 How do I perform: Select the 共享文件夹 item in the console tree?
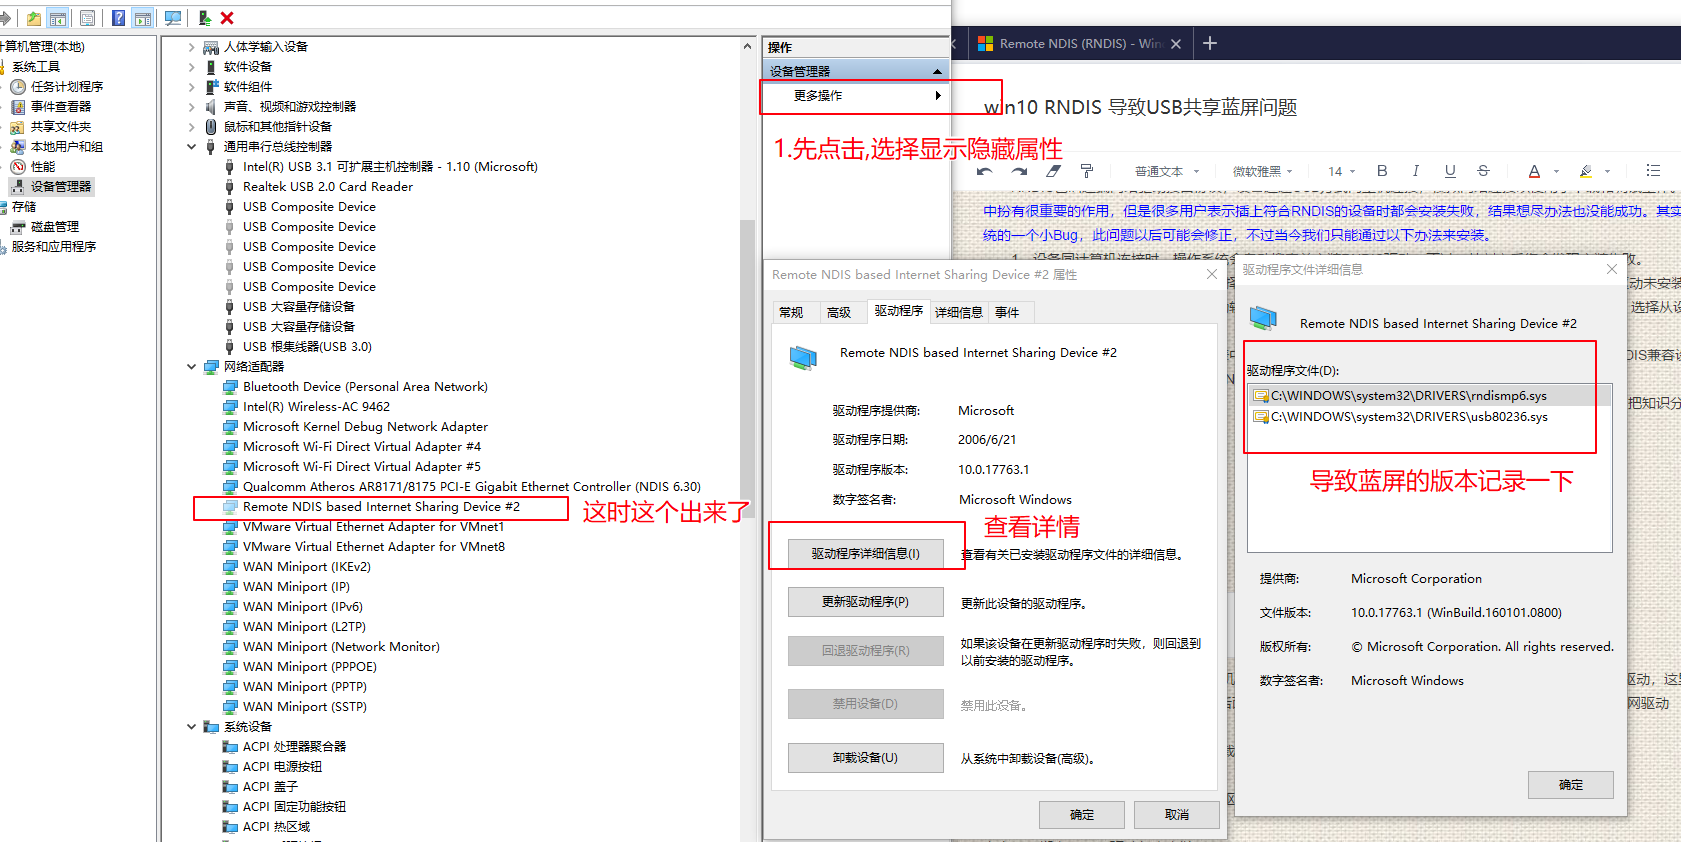click(61, 127)
